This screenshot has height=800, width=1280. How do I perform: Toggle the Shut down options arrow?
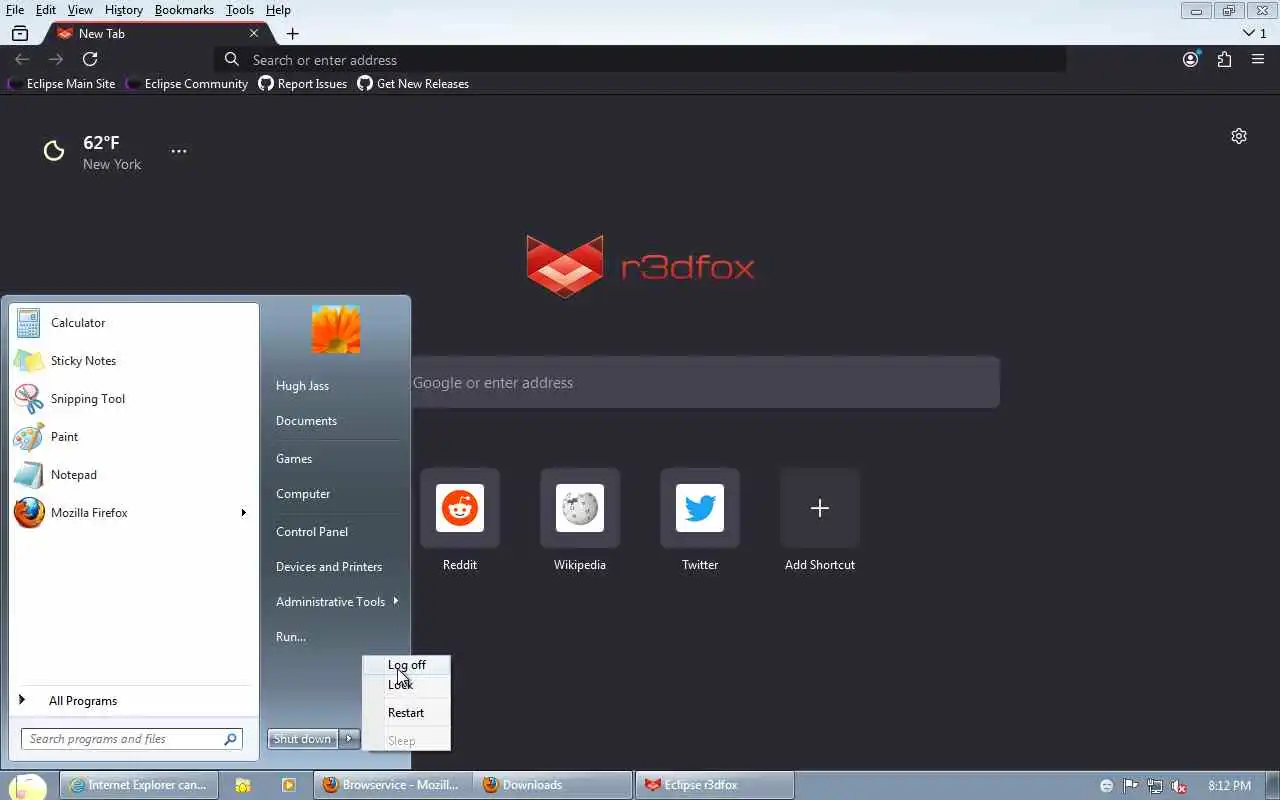click(349, 739)
